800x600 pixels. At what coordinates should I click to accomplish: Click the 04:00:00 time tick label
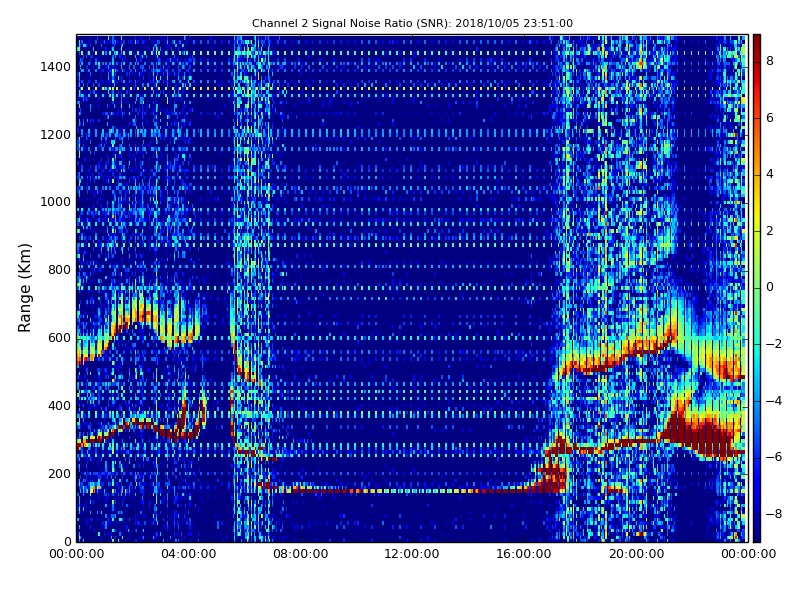pos(188,554)
